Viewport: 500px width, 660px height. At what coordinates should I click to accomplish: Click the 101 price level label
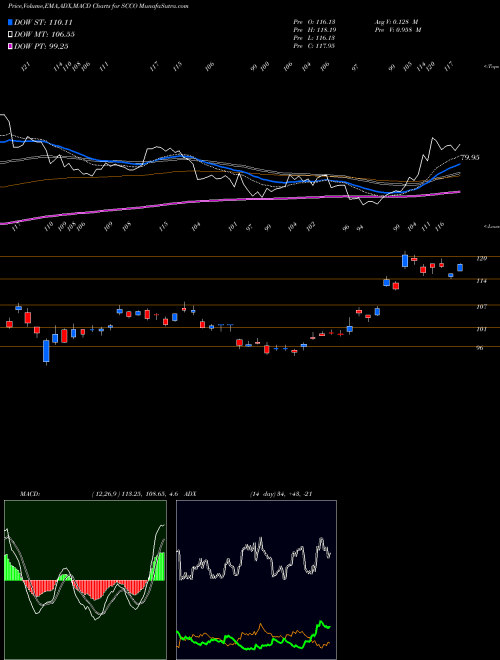click(x=481, y=329)
